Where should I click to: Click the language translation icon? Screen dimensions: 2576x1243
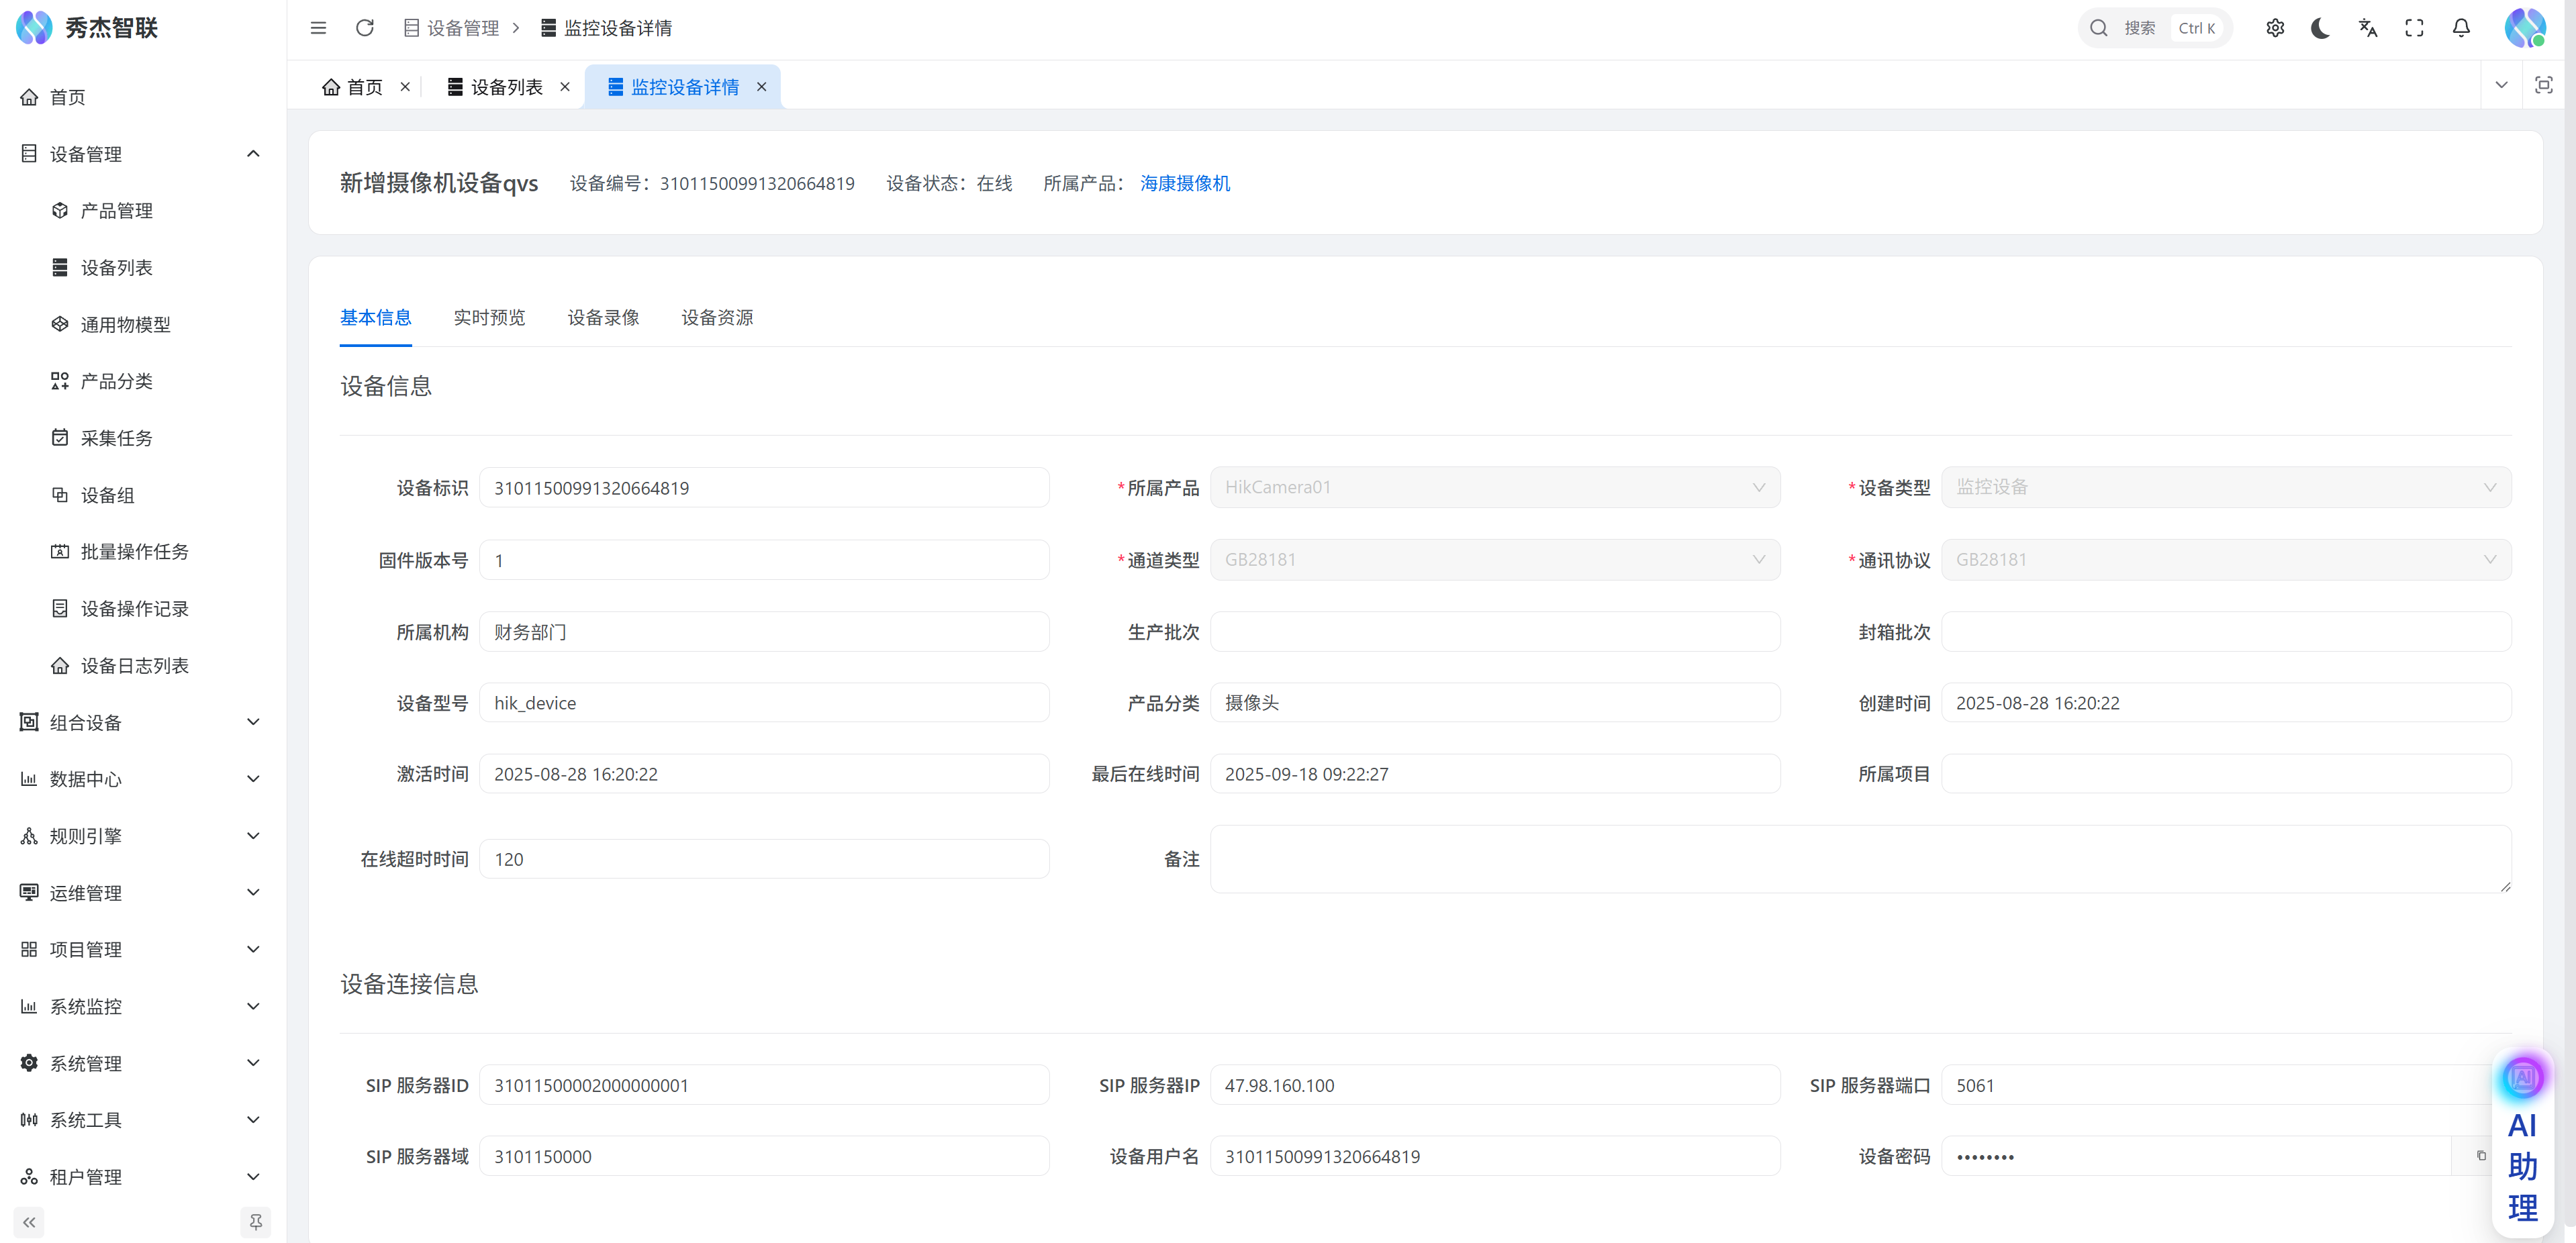[x=2367, y=28]
